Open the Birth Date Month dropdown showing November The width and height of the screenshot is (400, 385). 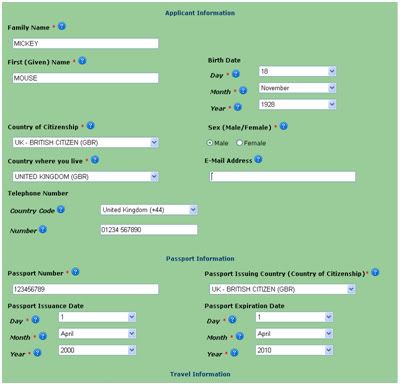(x=297, y=88)
